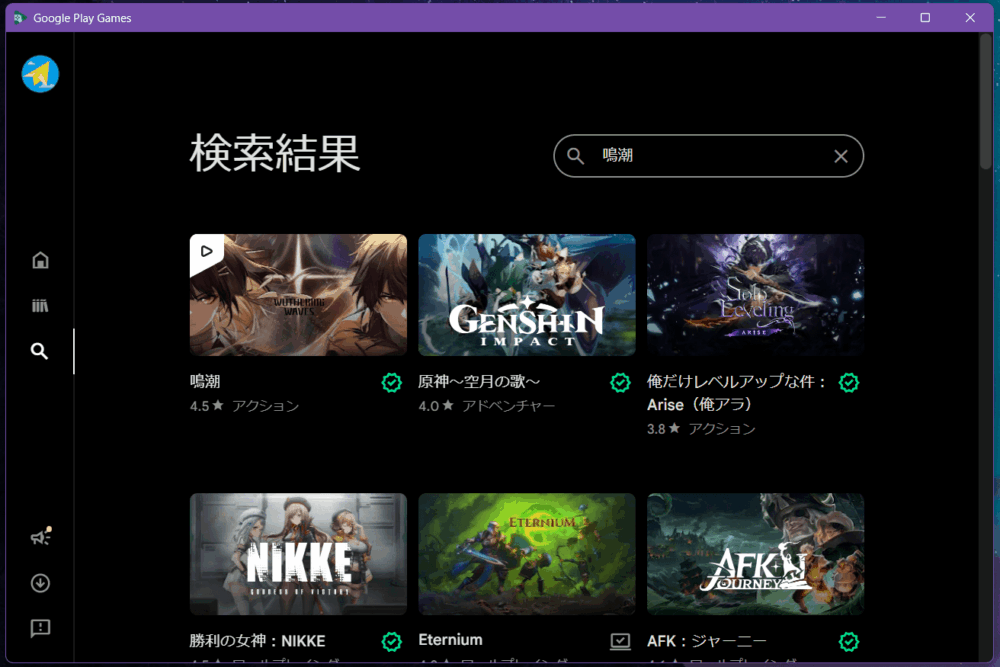
Task: Clear the search field with X
Action: pyautogui.click(x=841, y=156)
